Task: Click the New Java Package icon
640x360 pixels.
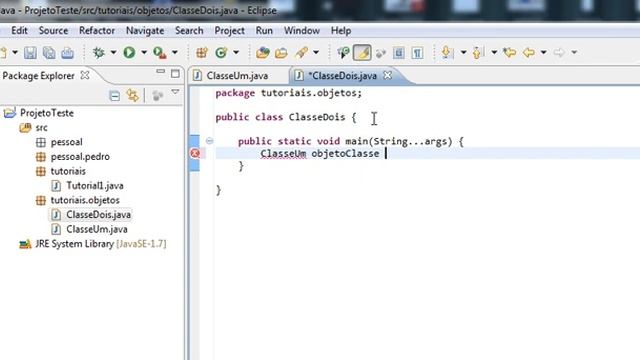Action: point(202,53)
